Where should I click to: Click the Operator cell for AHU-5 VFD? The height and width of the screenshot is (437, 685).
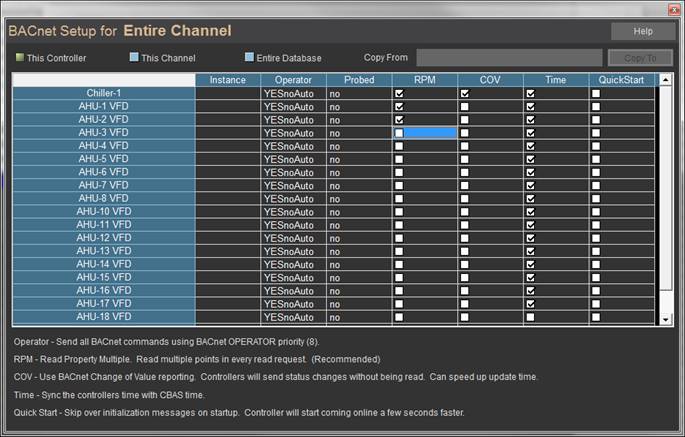coord(293,158)
